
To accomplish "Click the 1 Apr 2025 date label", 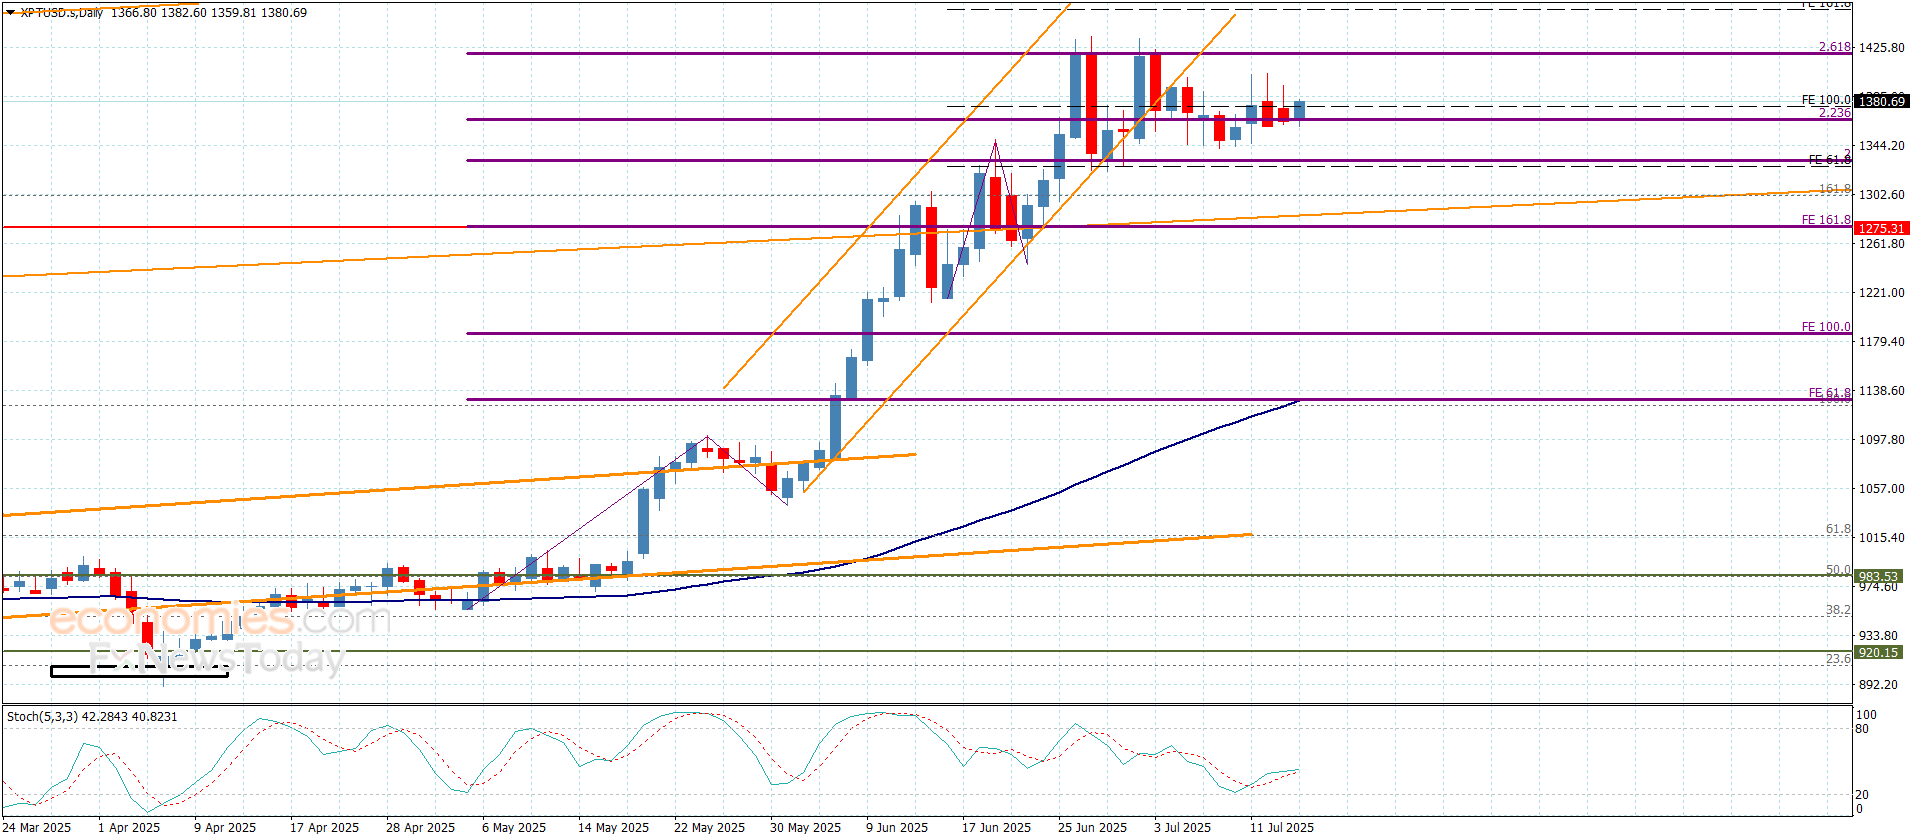I will click(129, 828).
